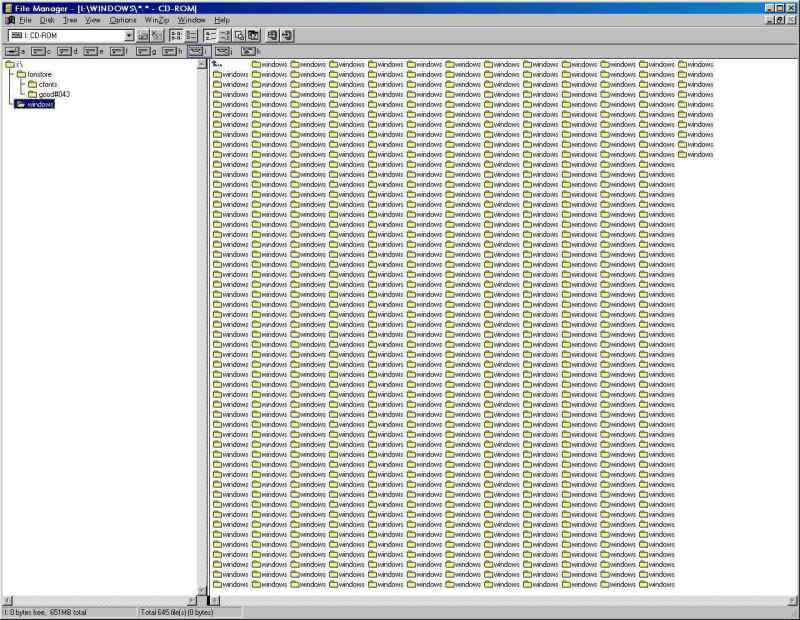
Task: Switch to network drive j
Action: tap(223, 52)
